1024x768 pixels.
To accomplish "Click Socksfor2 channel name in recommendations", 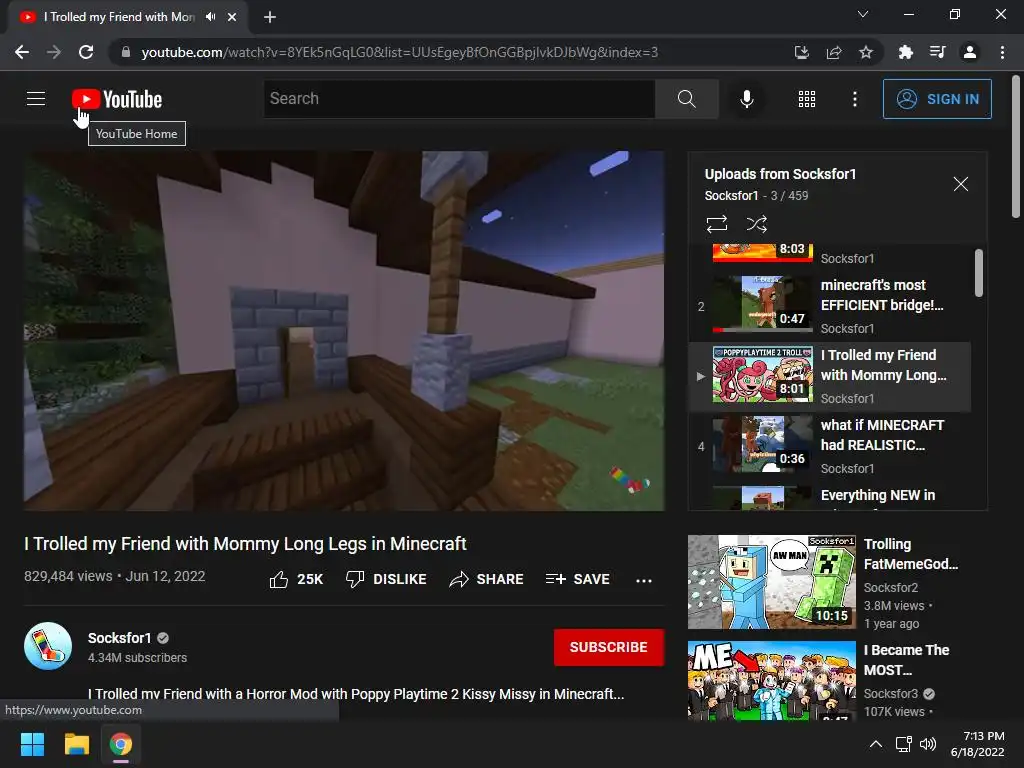I will 891,588.
